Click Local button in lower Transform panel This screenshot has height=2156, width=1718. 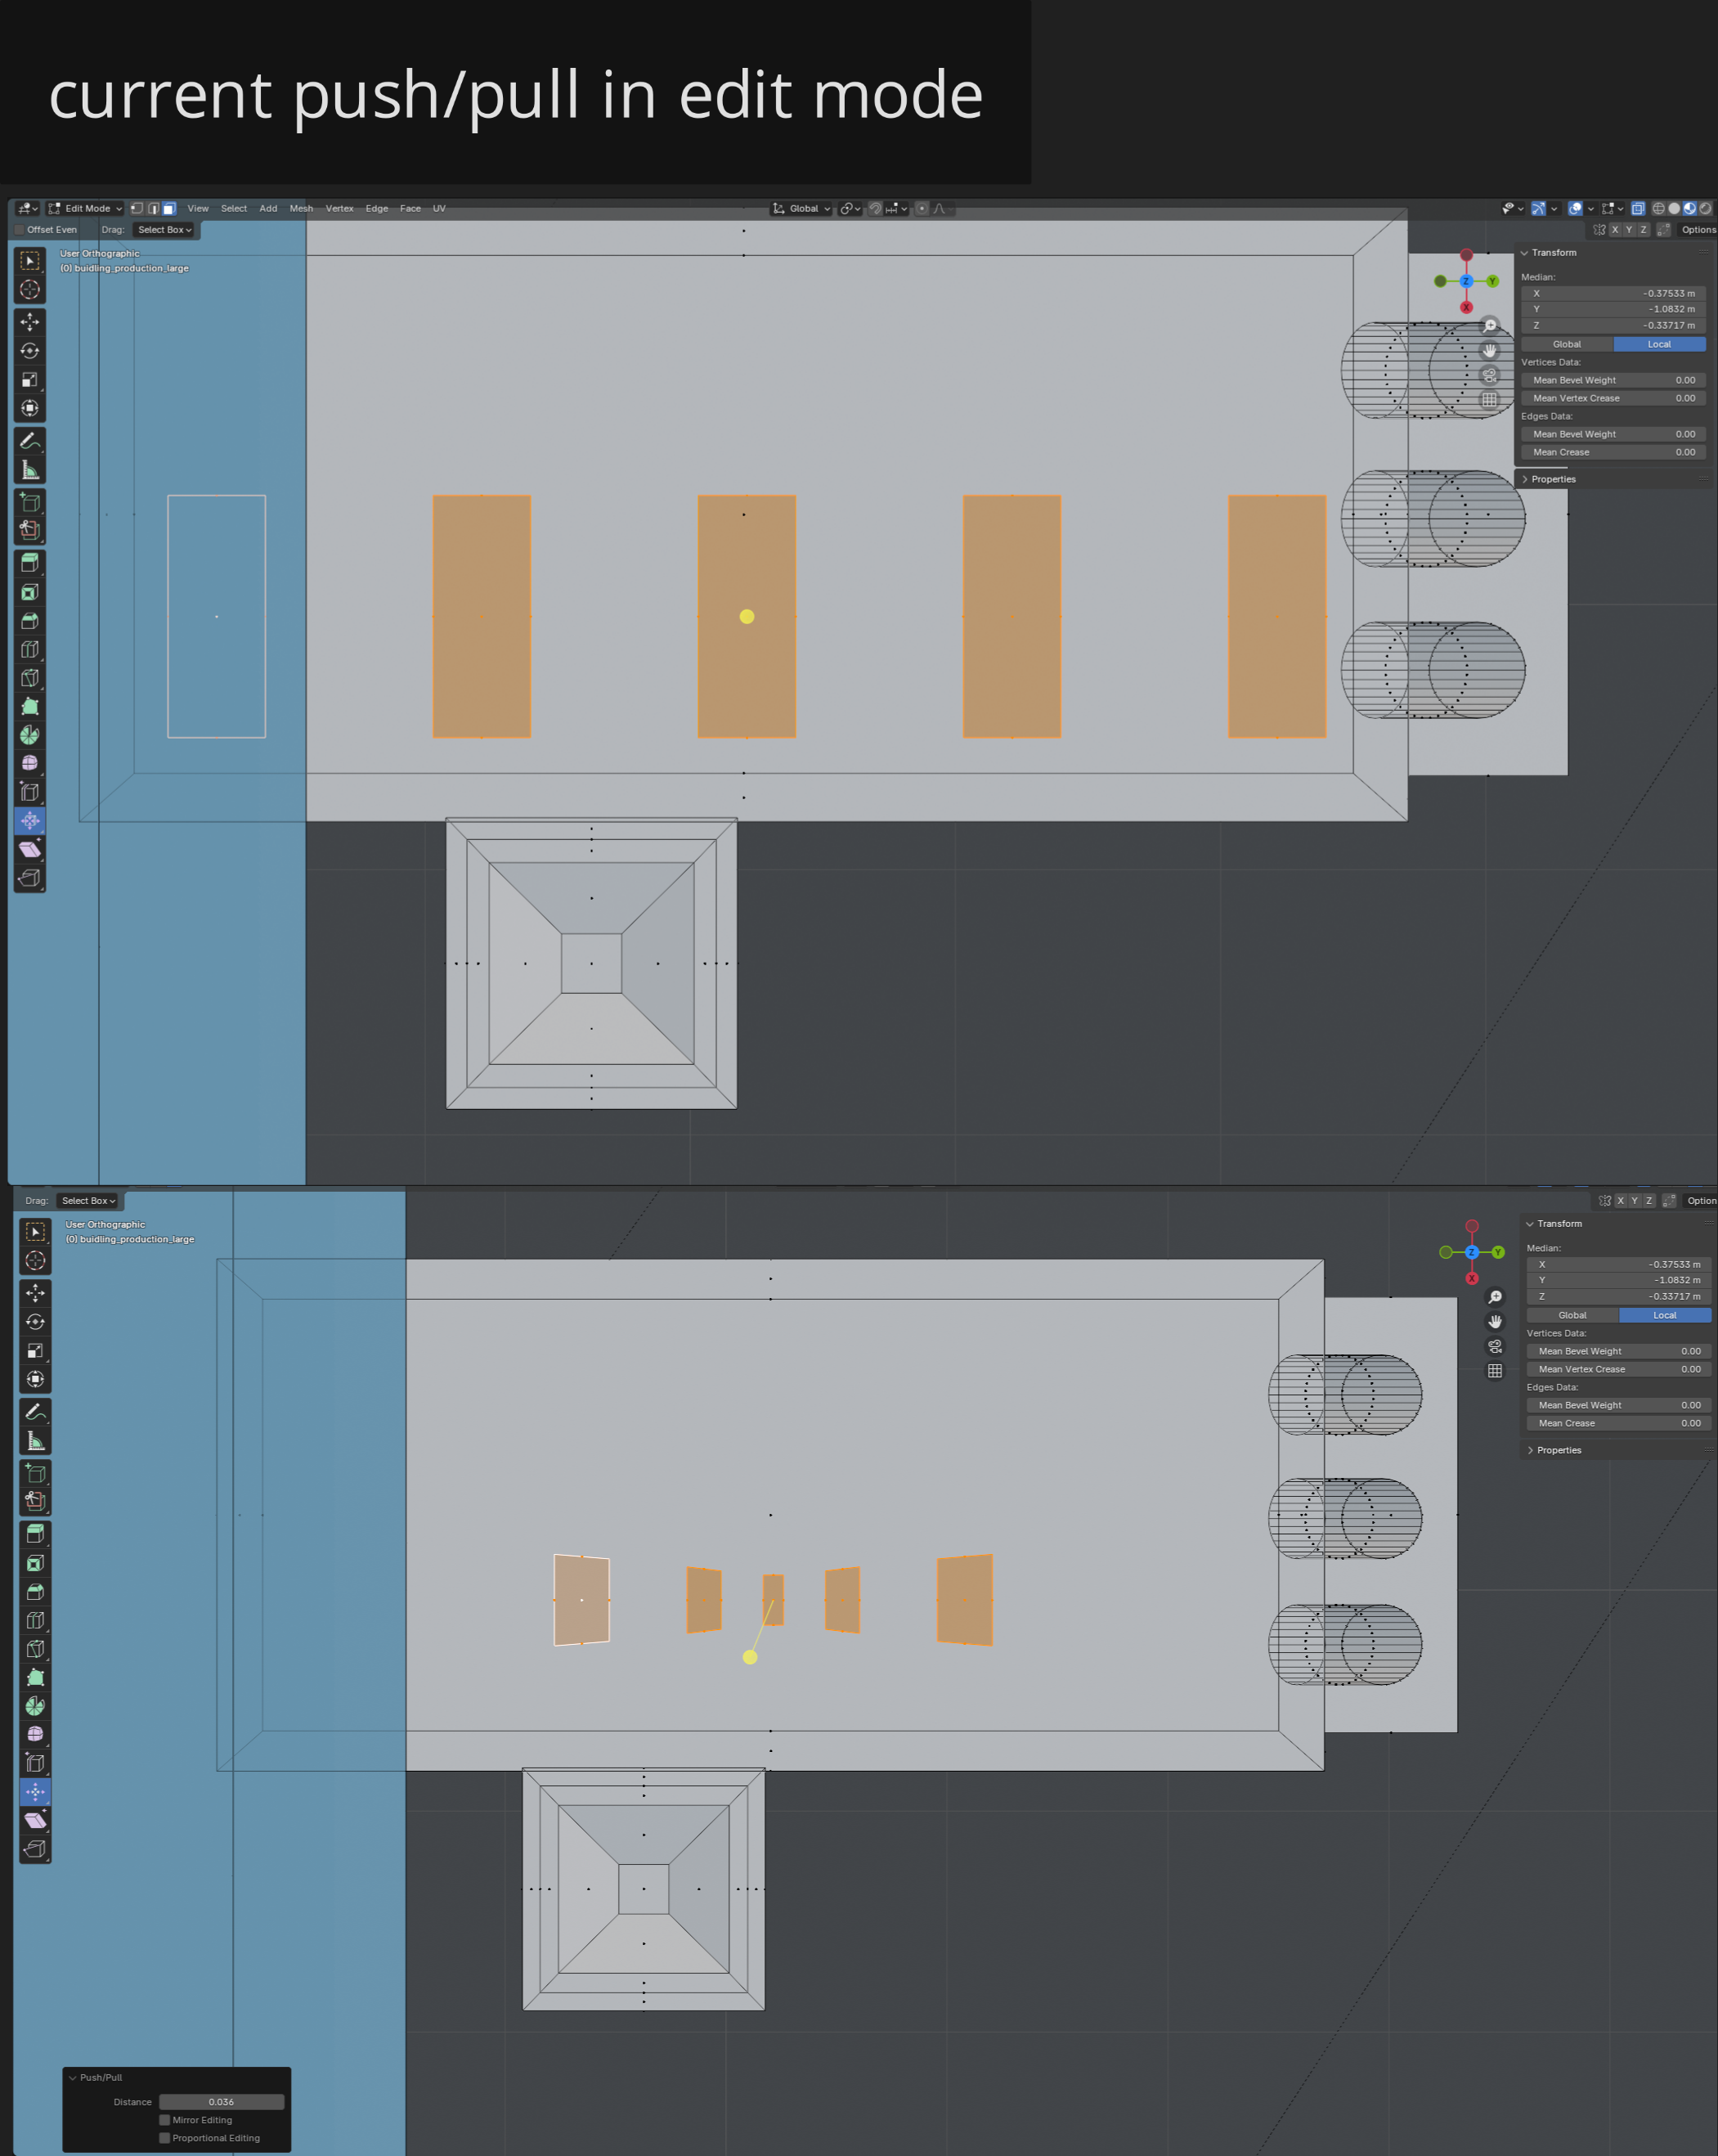click(x=1665, y=1315)
